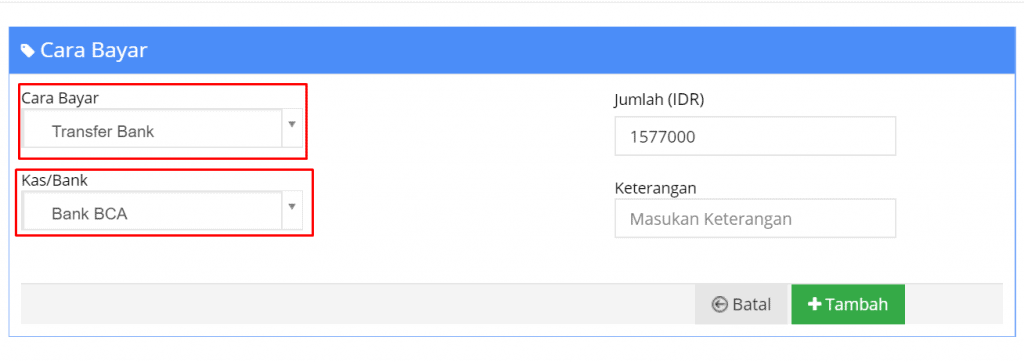Click the Cara Bayar panel title
This screenshot has width=1024, height=362.
[94, 50]
